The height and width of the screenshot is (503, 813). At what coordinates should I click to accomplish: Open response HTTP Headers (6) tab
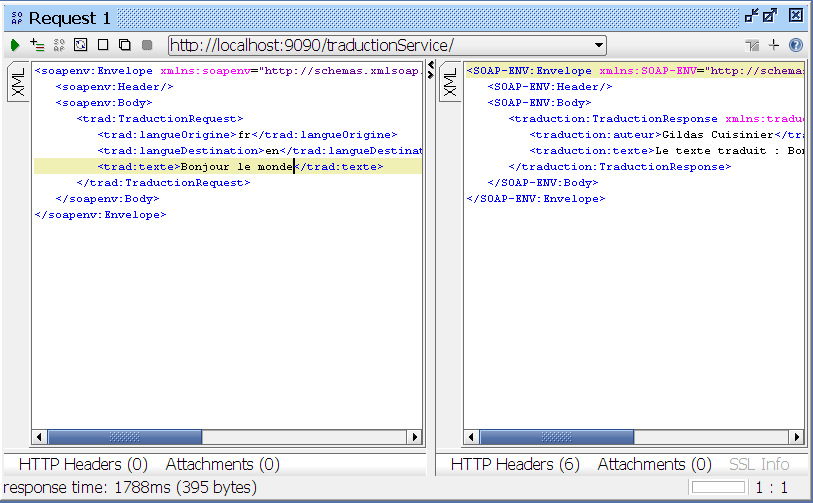[515, 464]
